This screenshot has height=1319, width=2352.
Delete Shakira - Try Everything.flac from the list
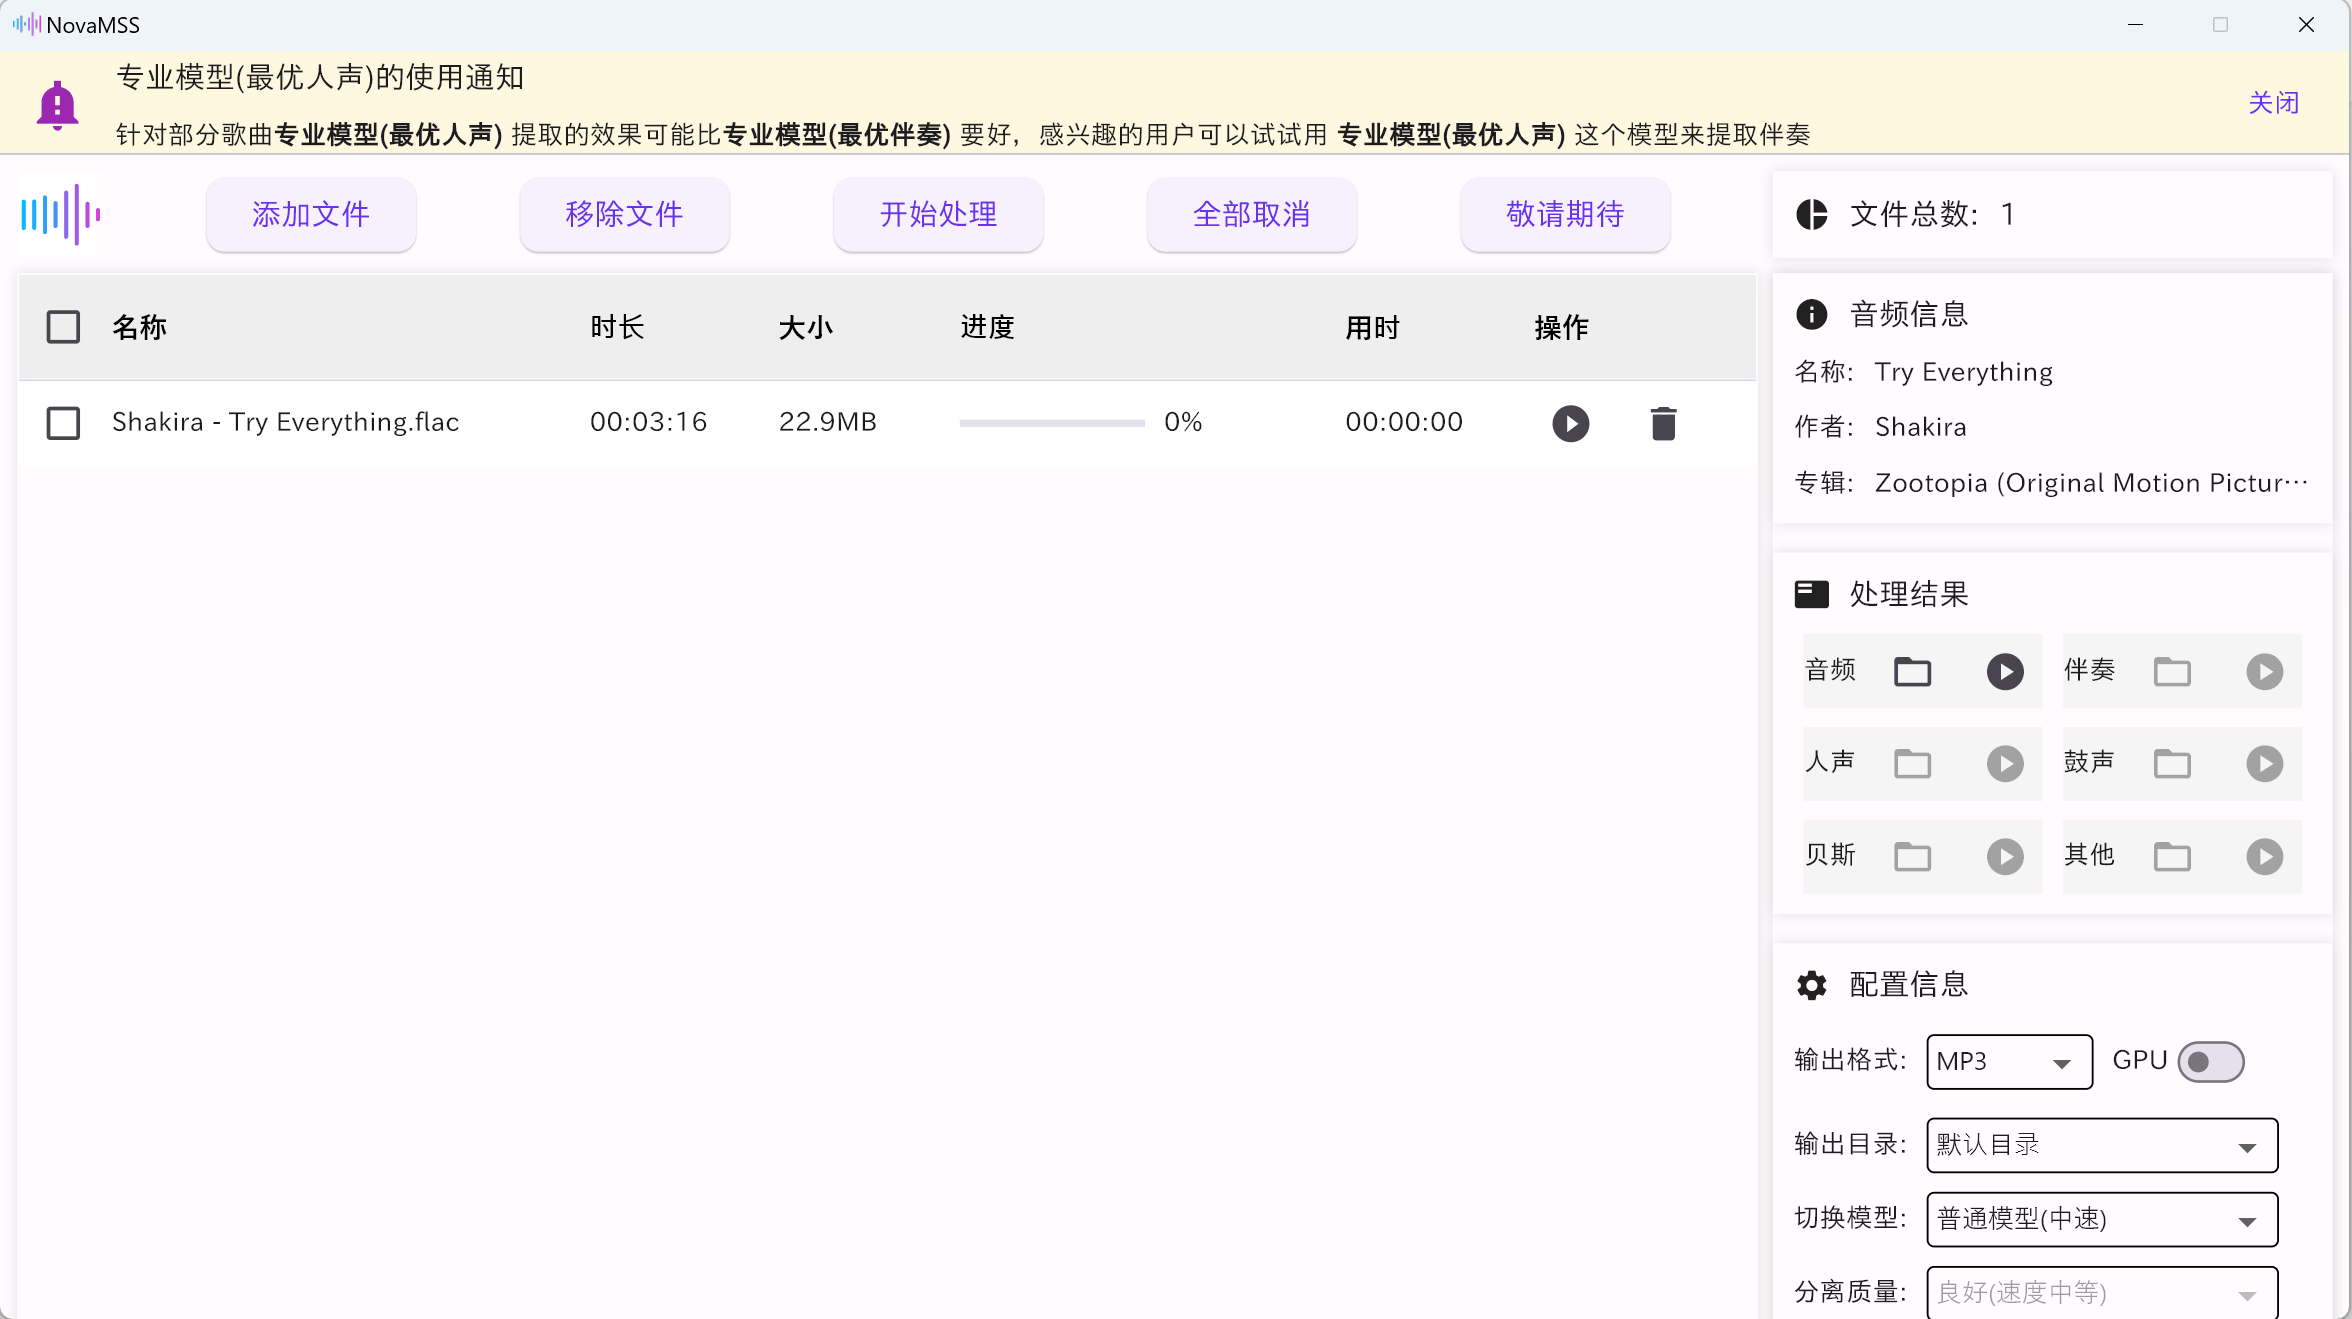1663,423
